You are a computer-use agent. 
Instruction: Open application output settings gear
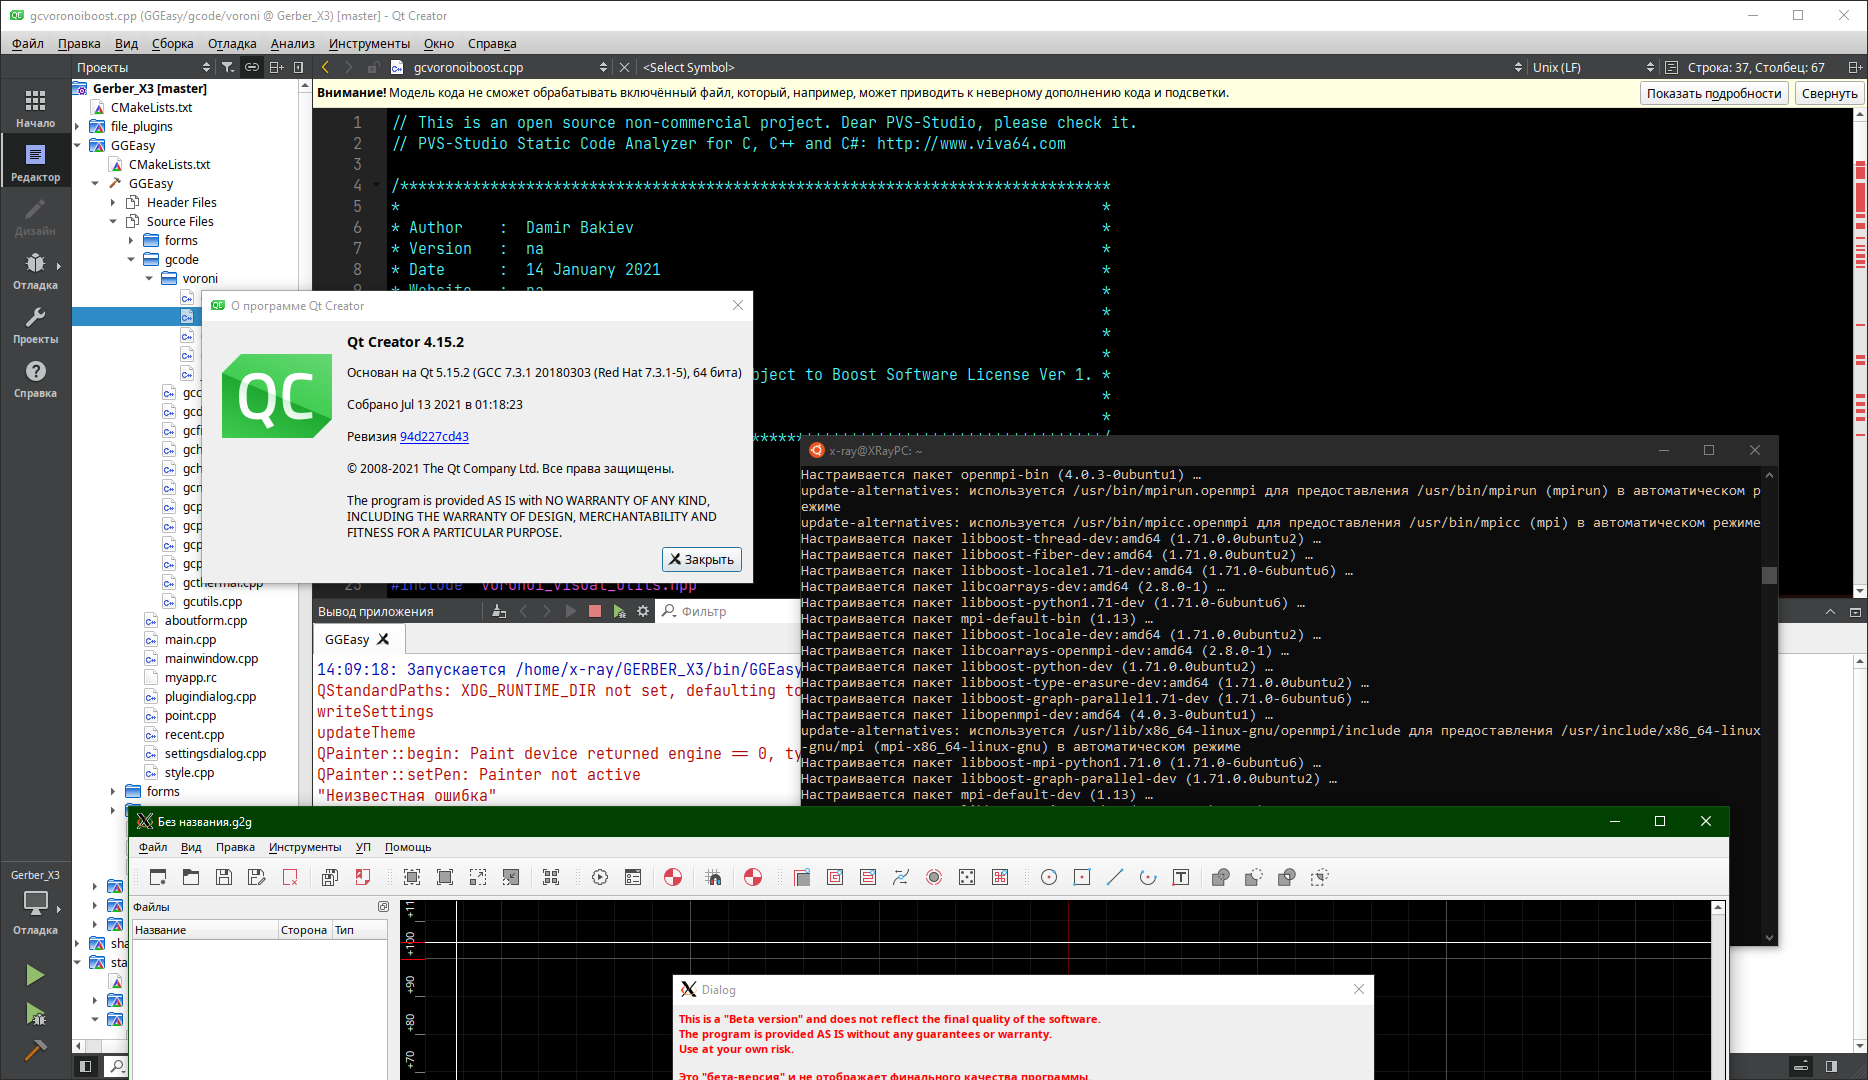[x=643, y=611]
